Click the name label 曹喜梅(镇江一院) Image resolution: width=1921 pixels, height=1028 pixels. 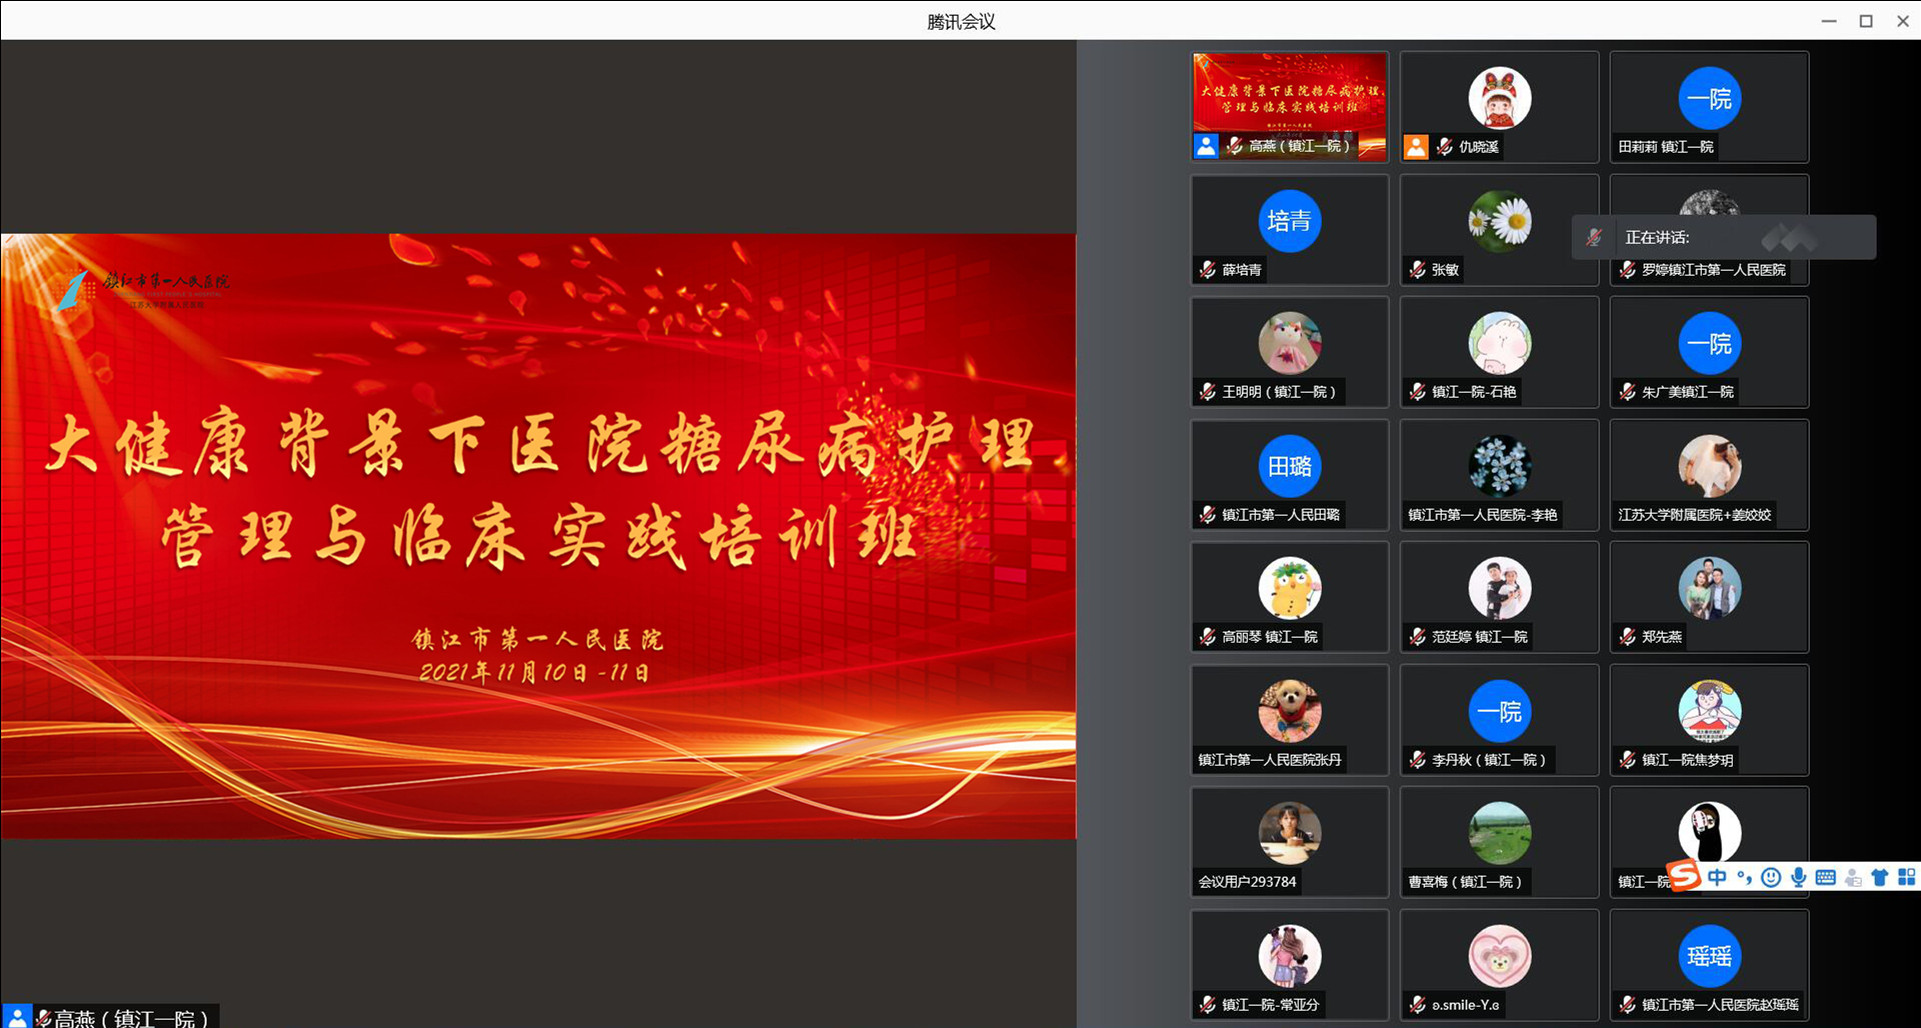(1465, 882)
